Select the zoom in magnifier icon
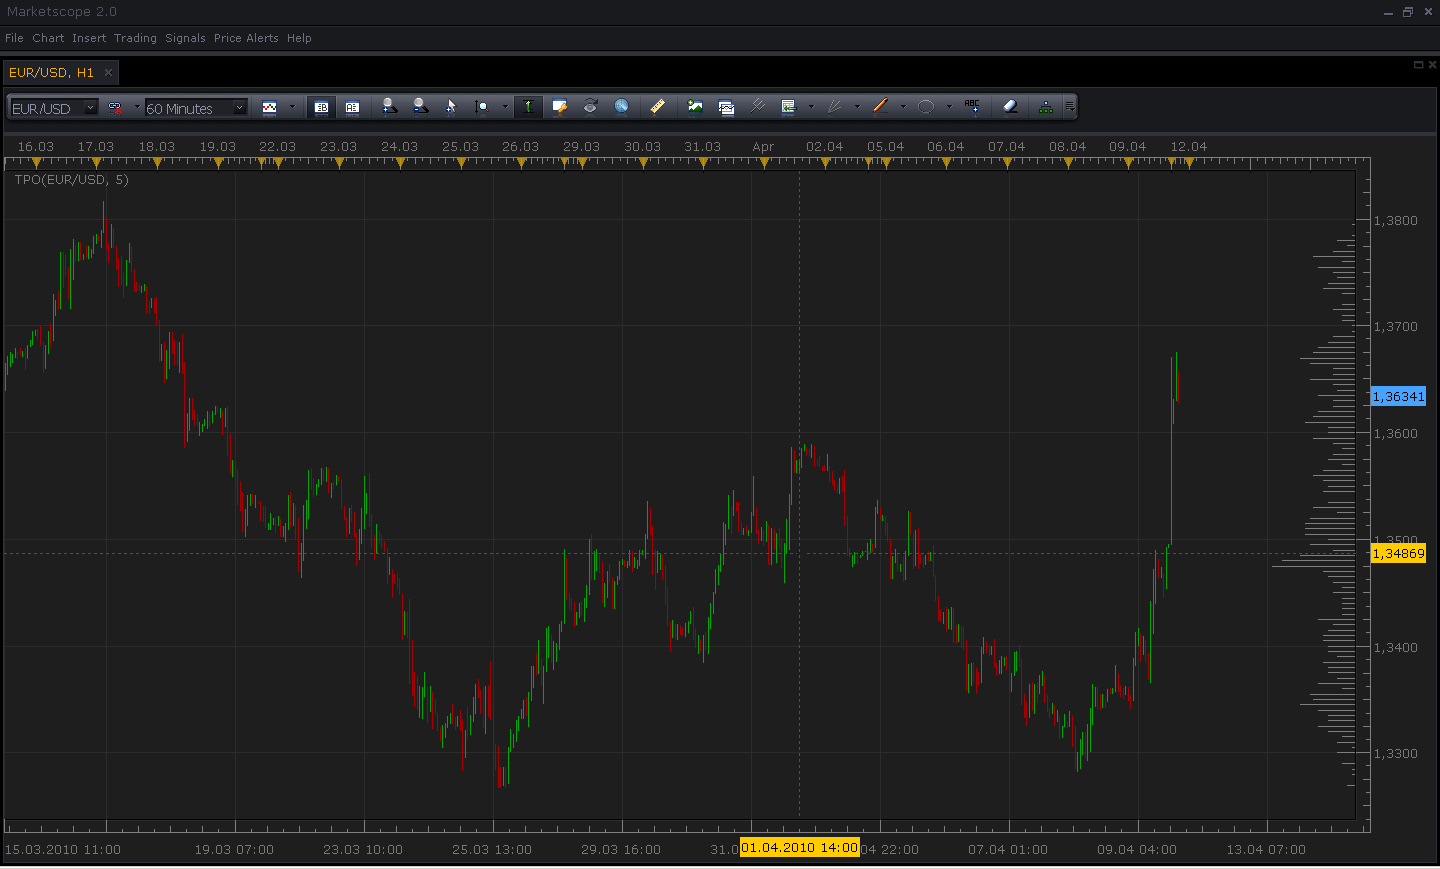Viewport: 1440px width, 869px height. (390, 107)
